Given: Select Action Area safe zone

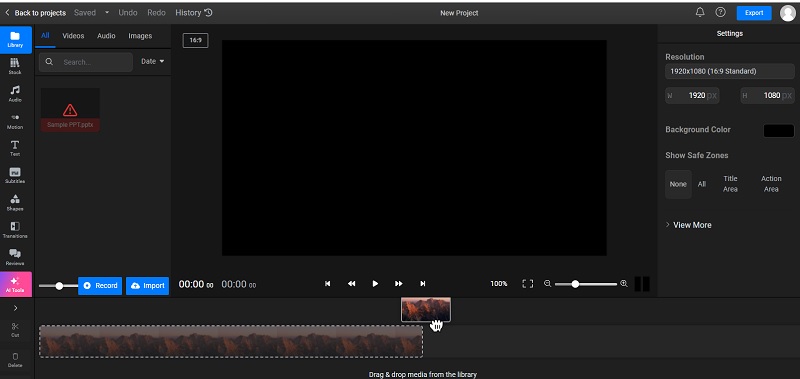Looking at the screenshot, I should 771,184.
